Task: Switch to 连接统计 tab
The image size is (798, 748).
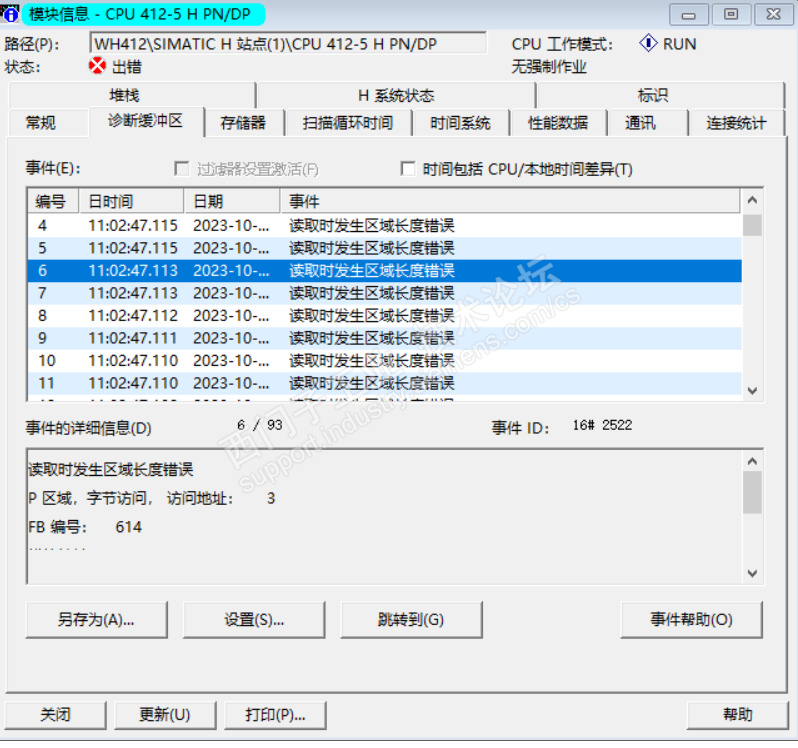Action: 736,123
